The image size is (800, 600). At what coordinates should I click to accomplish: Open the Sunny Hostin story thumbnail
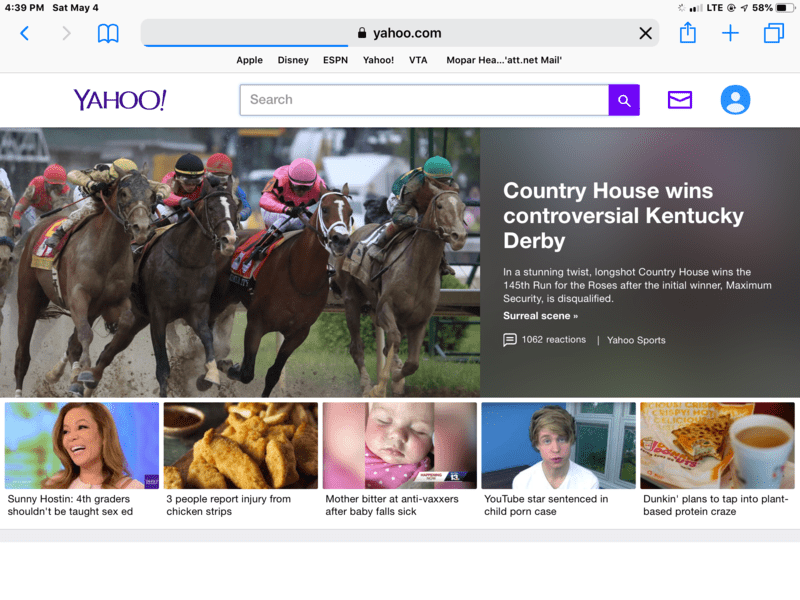pos(82,445)
